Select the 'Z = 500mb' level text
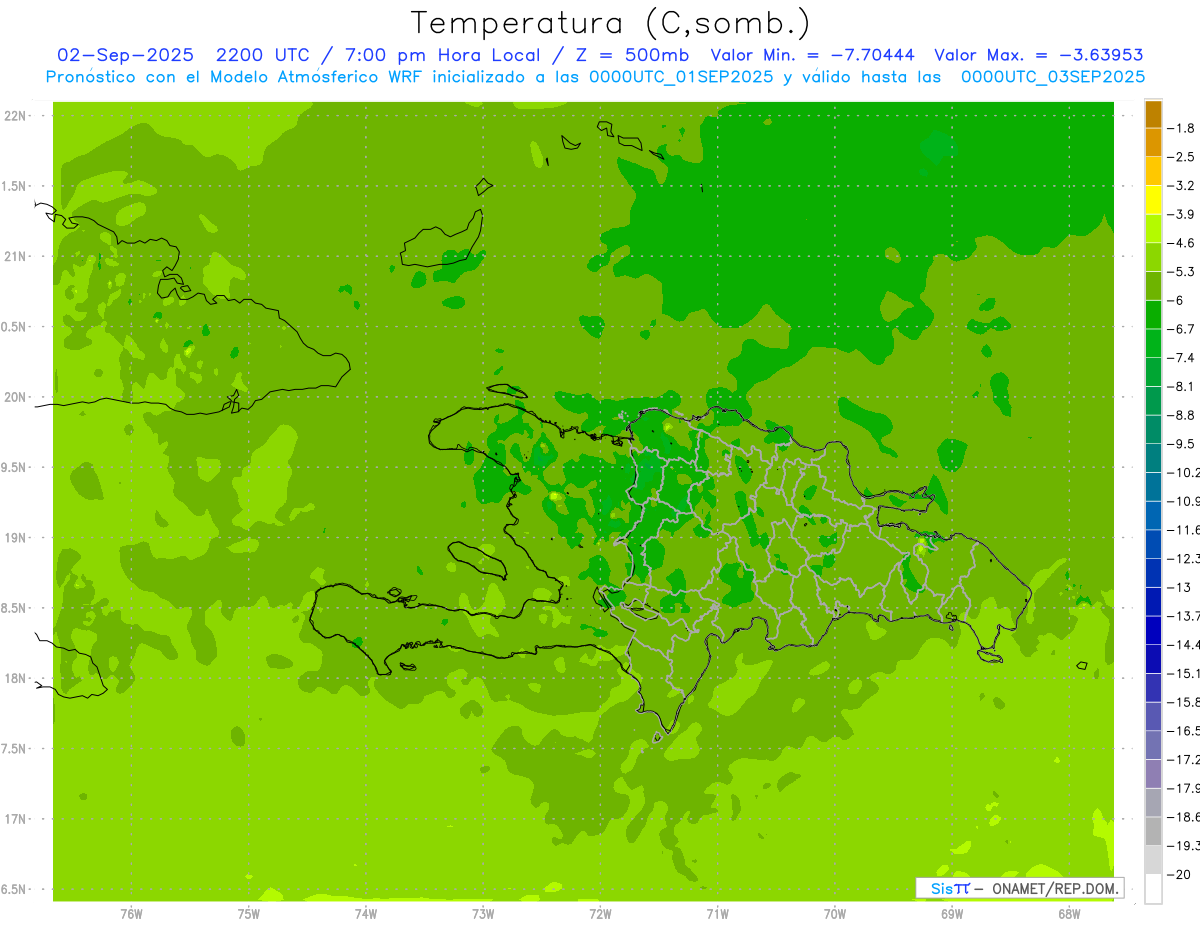This screenshot has width=1200, height=927. 632,55
